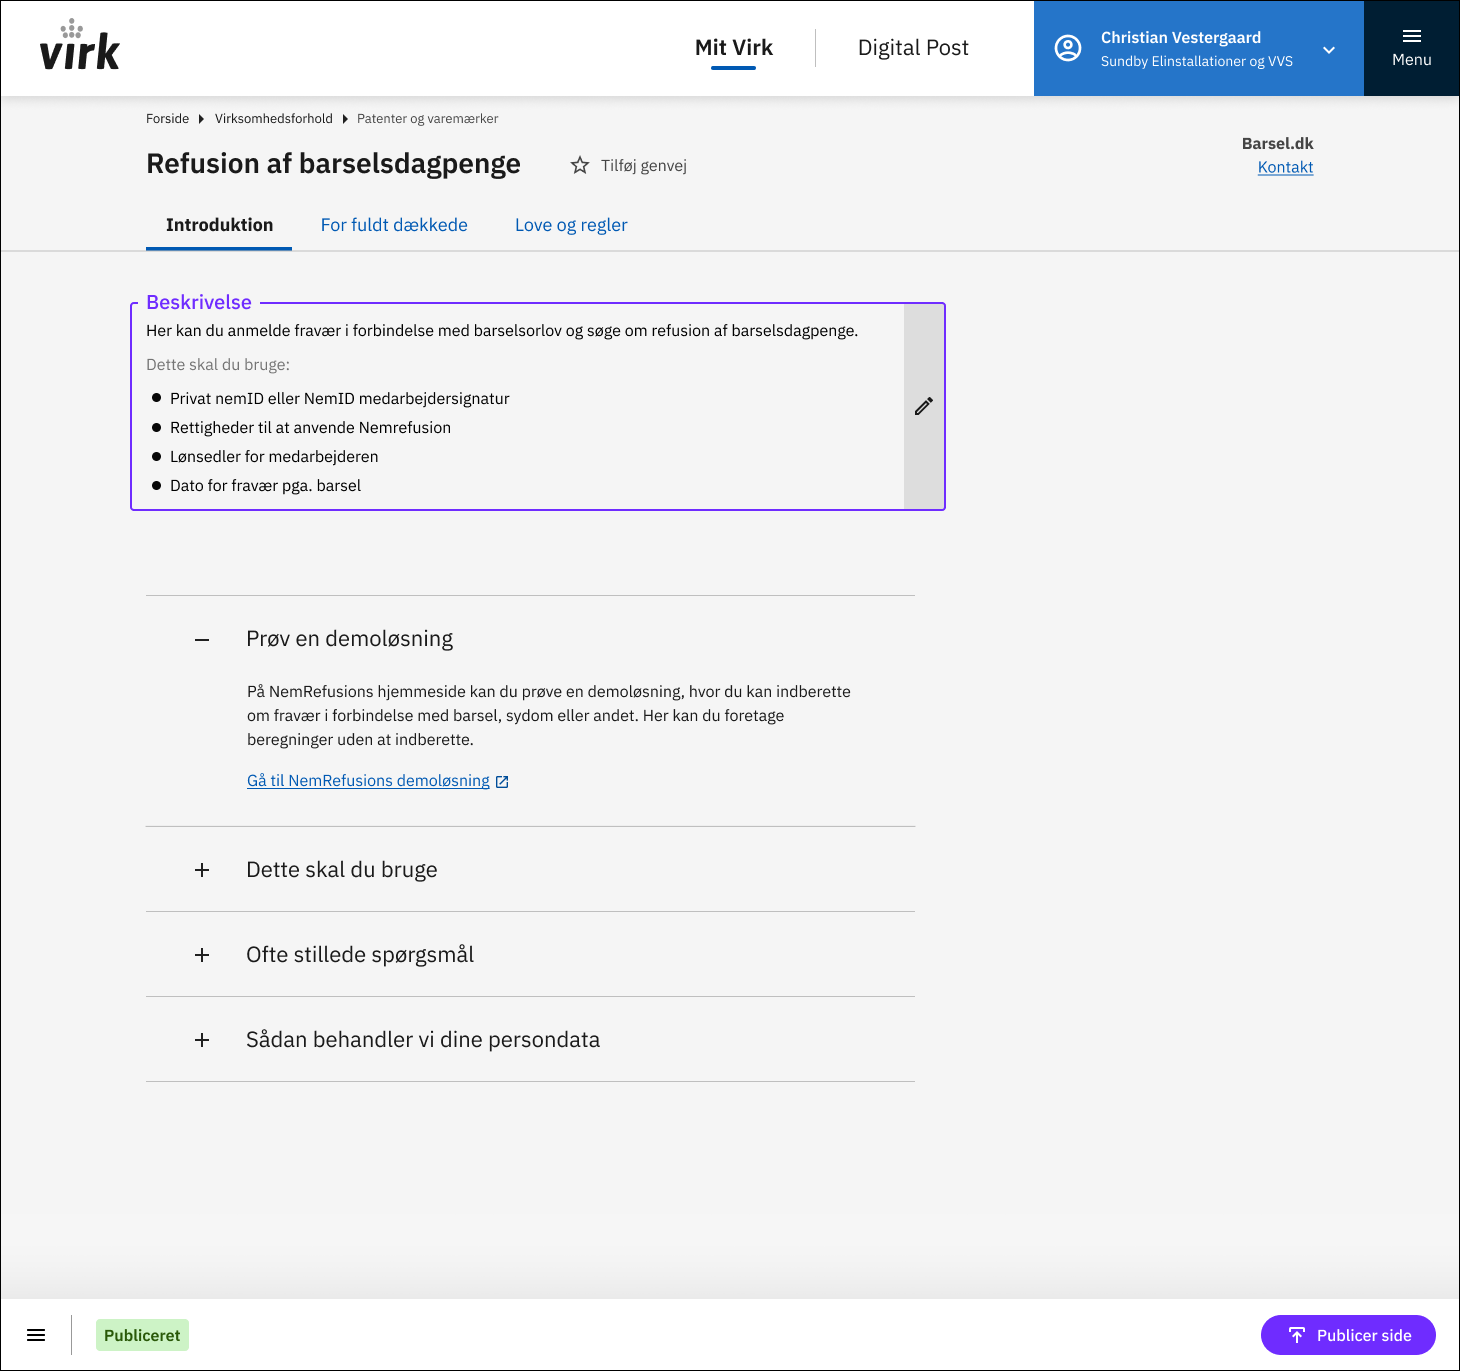Click the 'Dette skal du bruge:' subheading in Beskrivelse
This screenshot has height=1371, width=1460.
point(218,365)
